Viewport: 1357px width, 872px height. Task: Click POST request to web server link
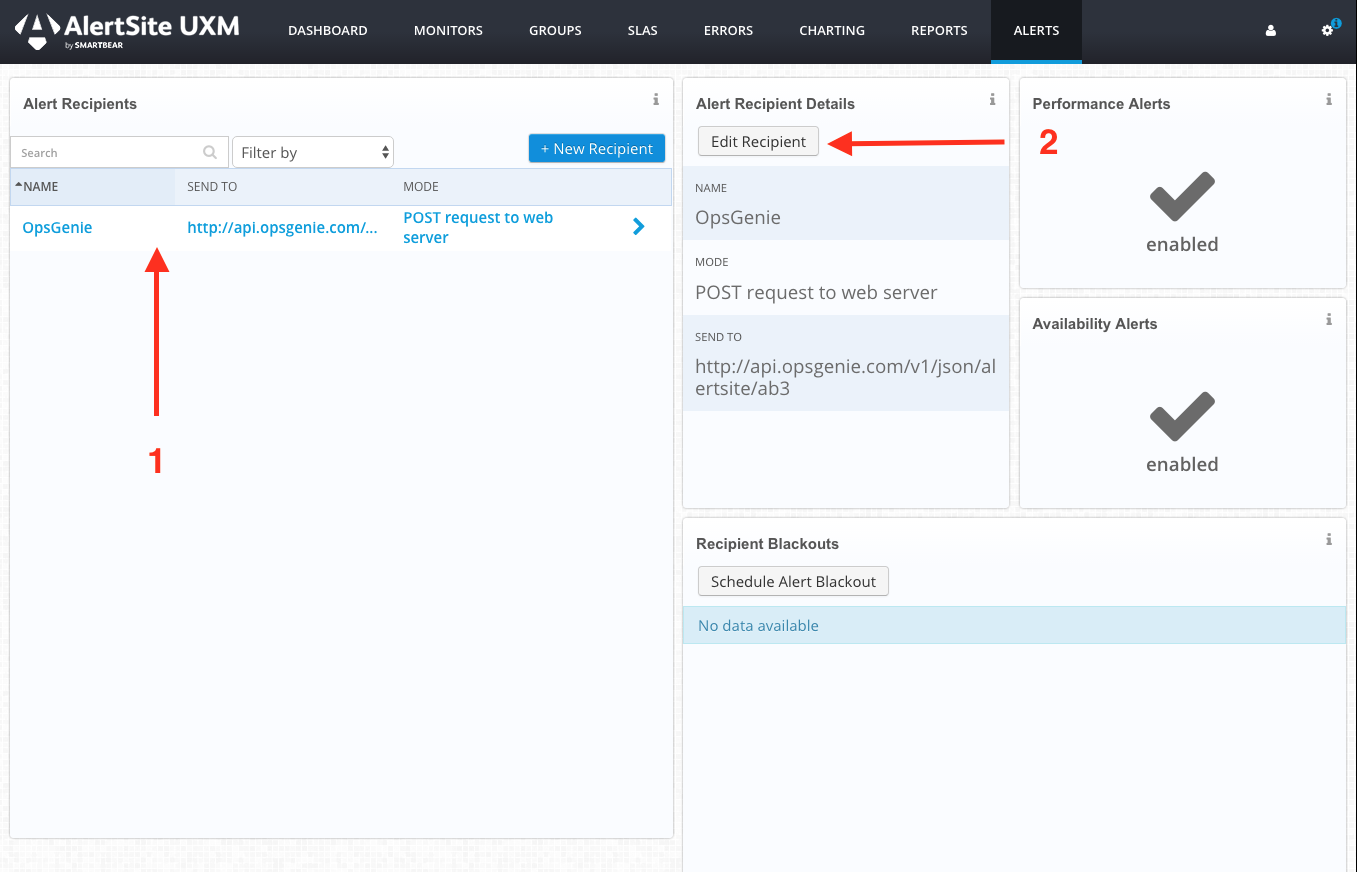click(478, 227)
